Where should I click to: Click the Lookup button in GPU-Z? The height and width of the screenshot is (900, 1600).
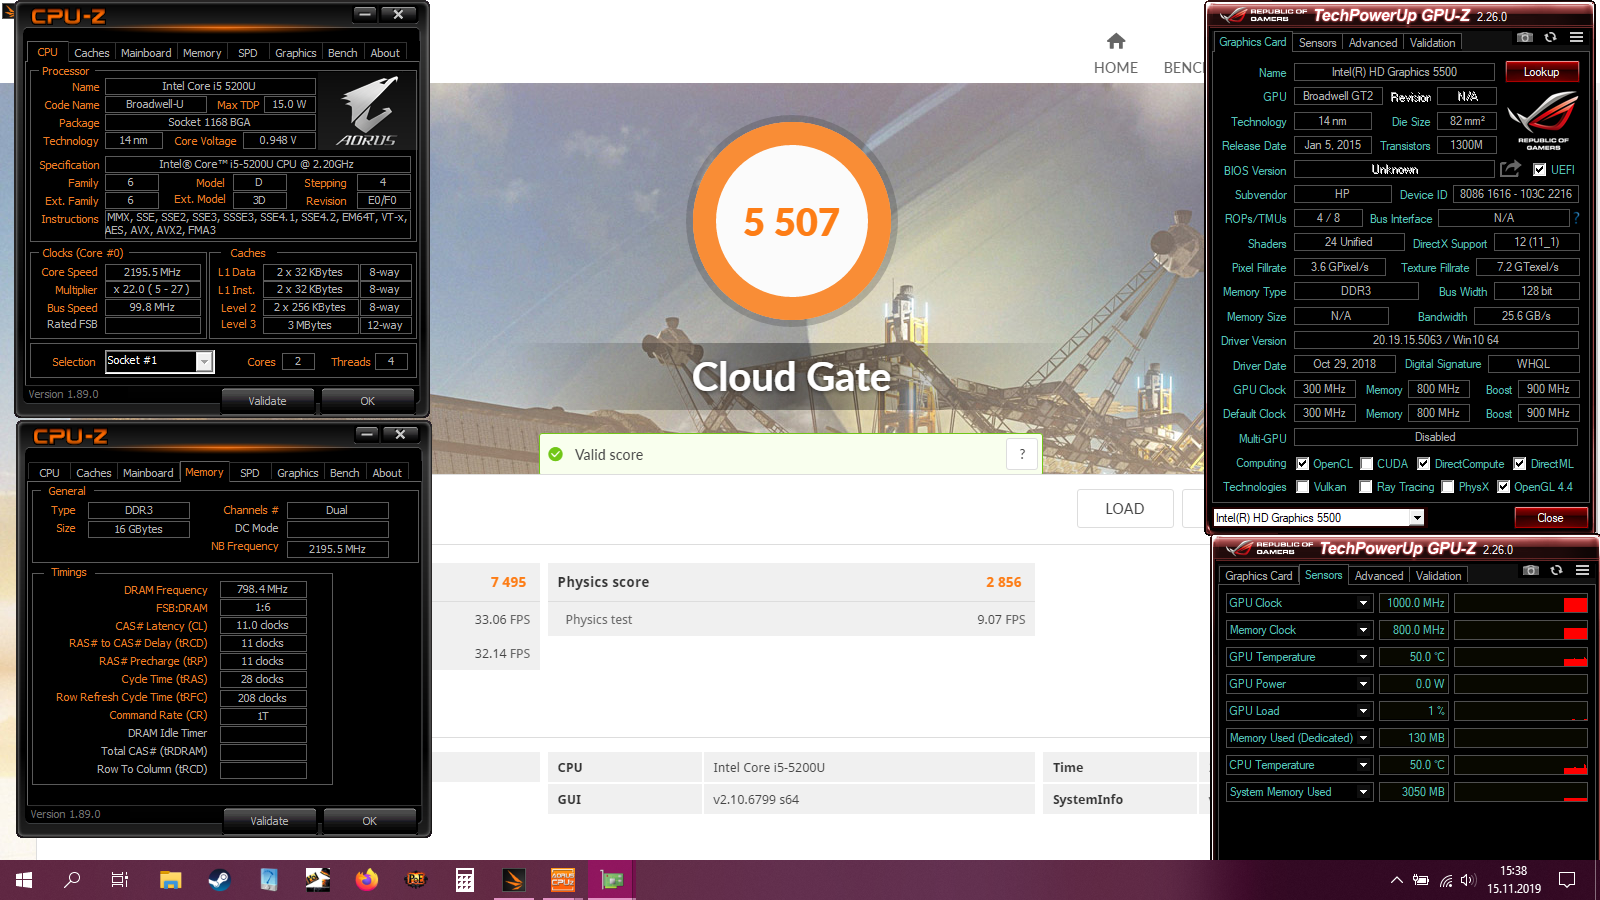click(1541, 72)
